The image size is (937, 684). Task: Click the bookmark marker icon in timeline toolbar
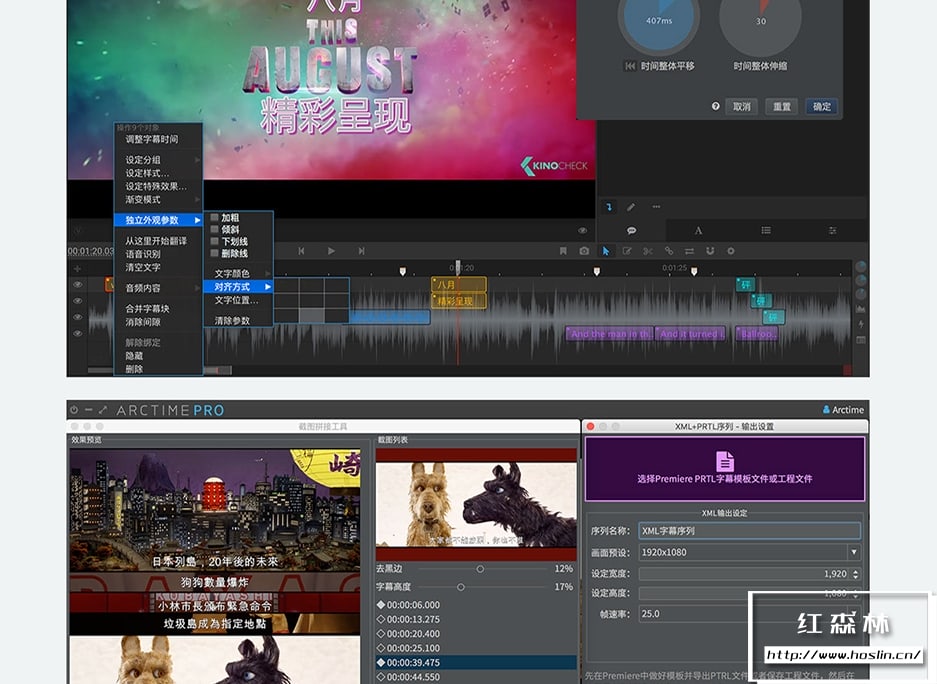pyautogui.click(x=563, y=251)
